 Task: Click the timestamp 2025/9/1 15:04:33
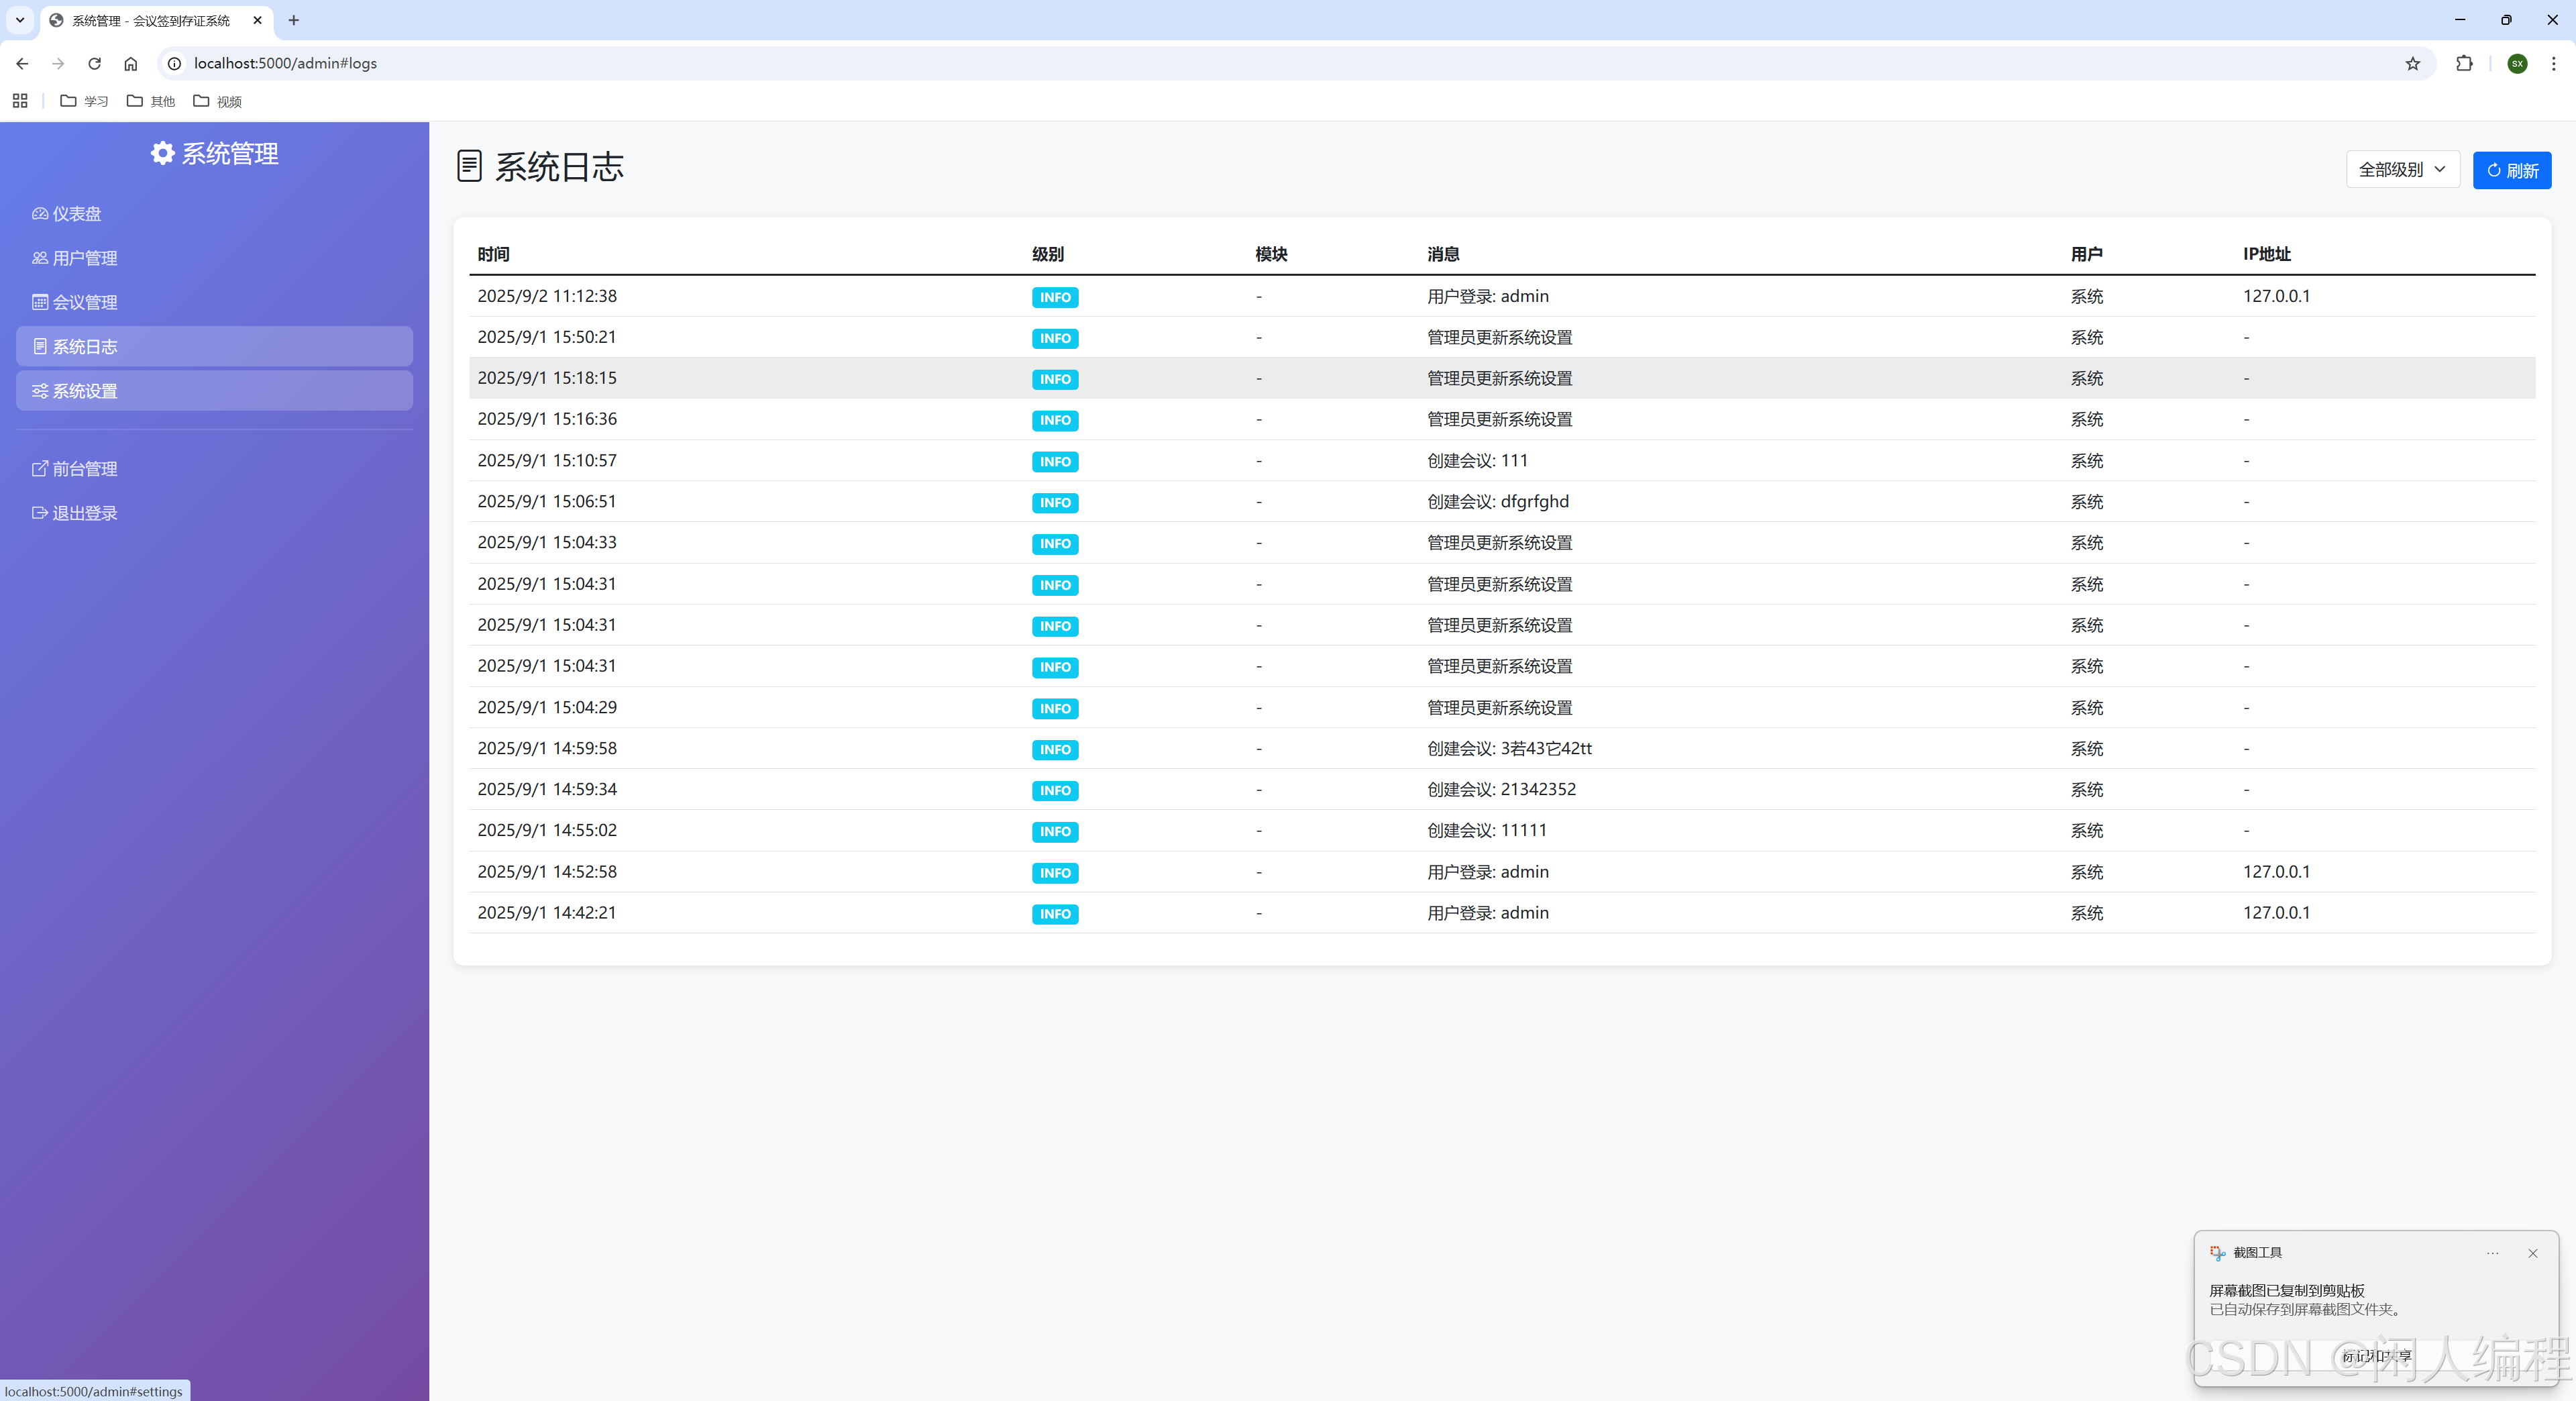coord(547,542)
